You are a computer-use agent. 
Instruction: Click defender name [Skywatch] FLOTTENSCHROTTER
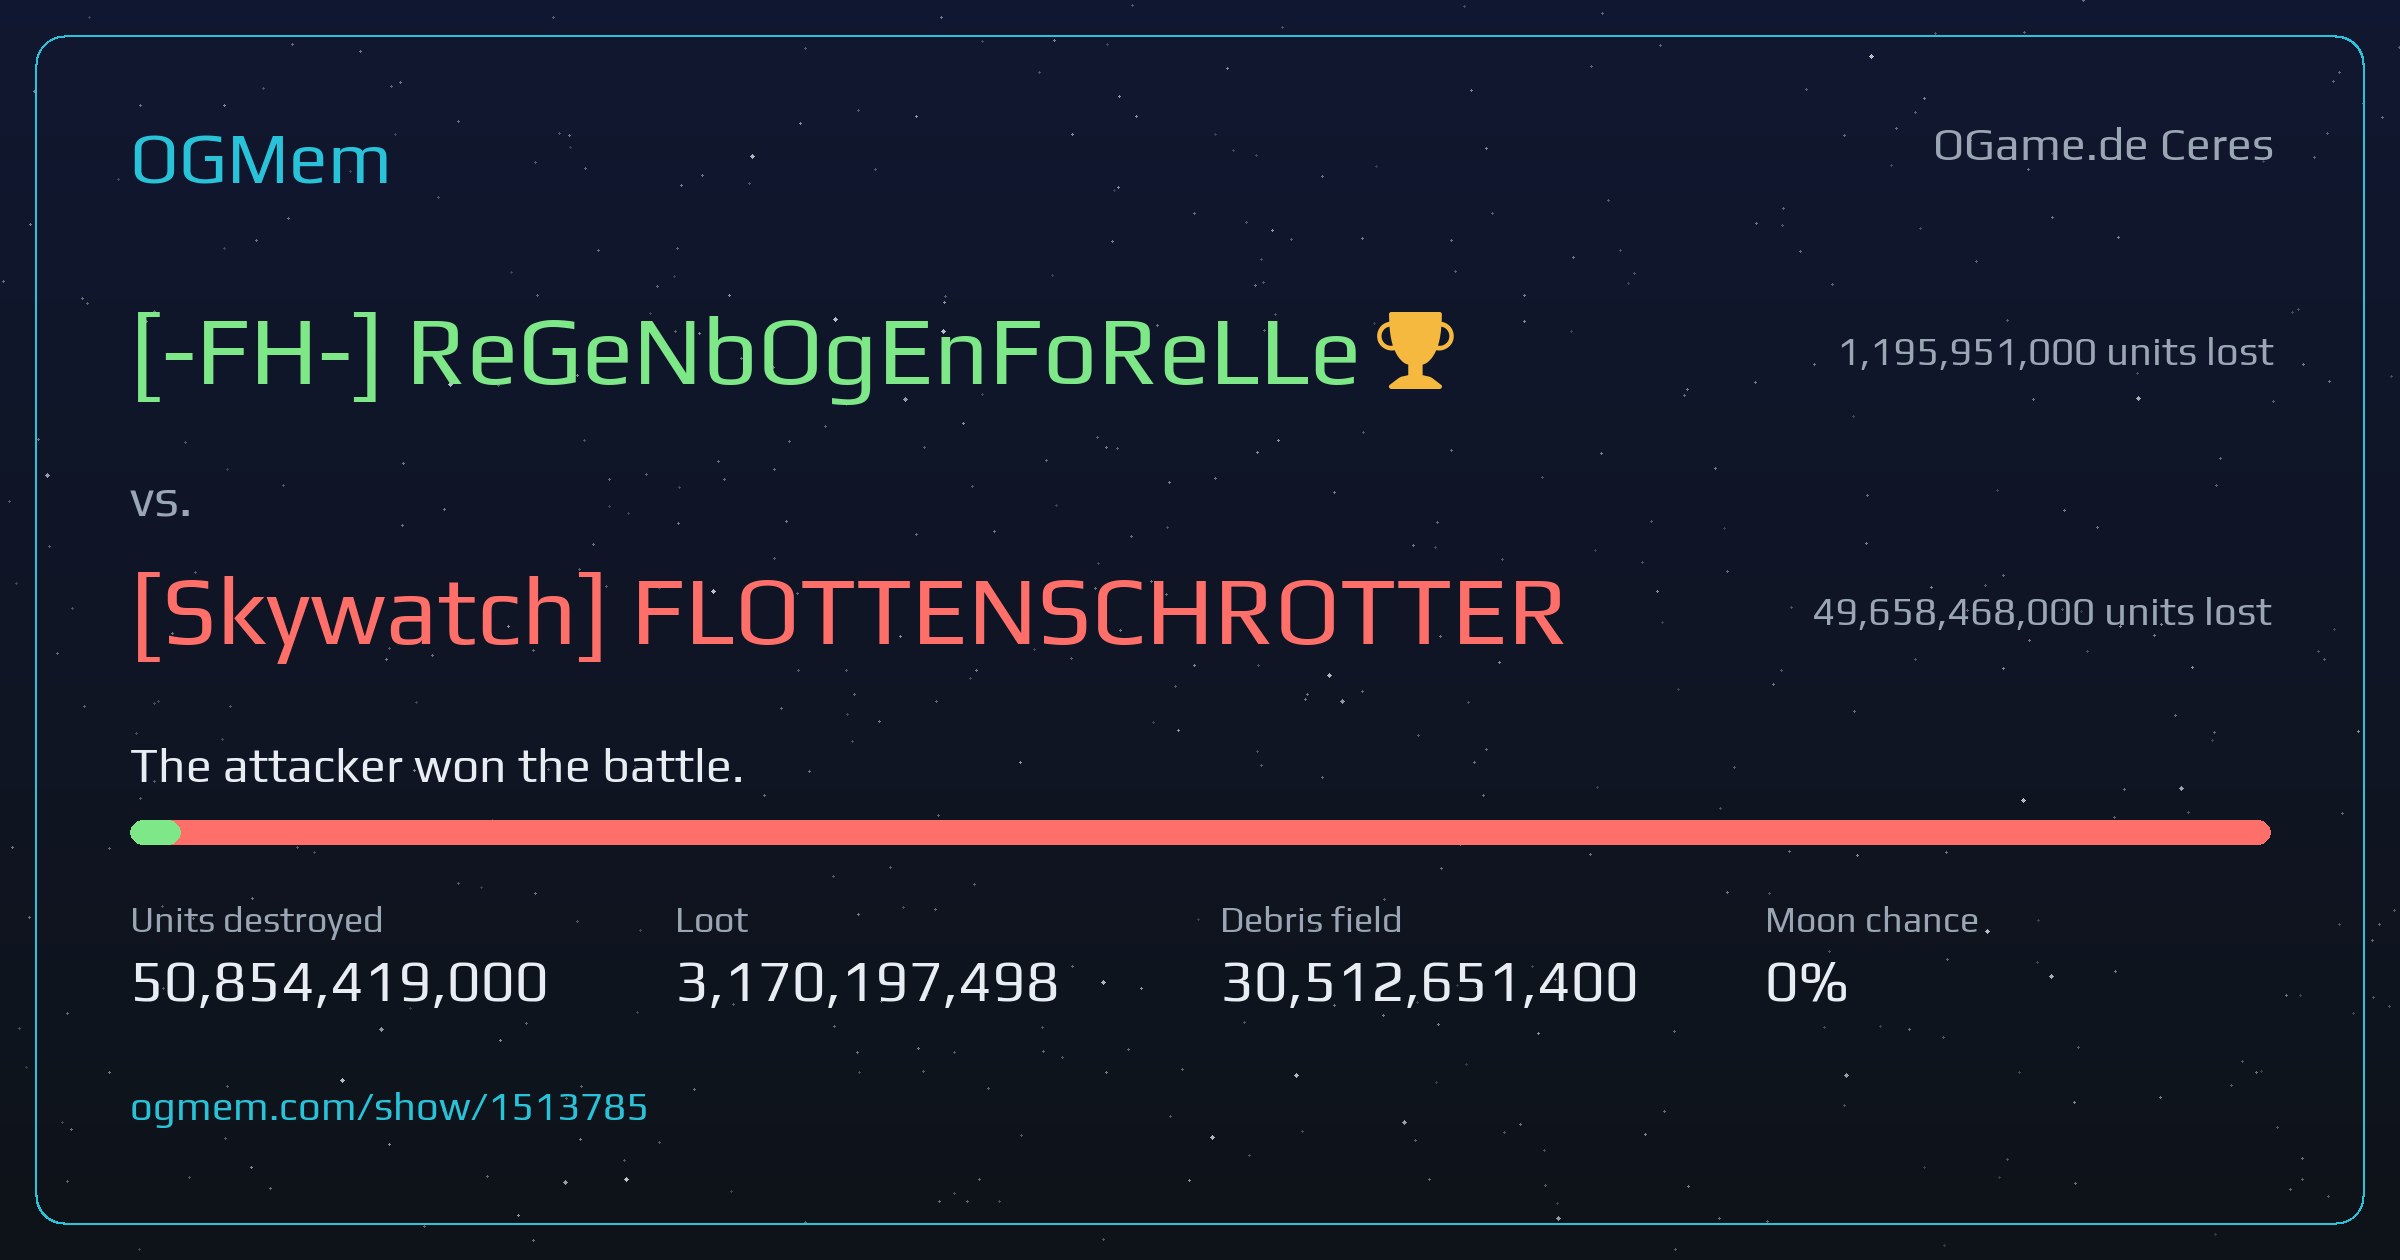(848, 613)
